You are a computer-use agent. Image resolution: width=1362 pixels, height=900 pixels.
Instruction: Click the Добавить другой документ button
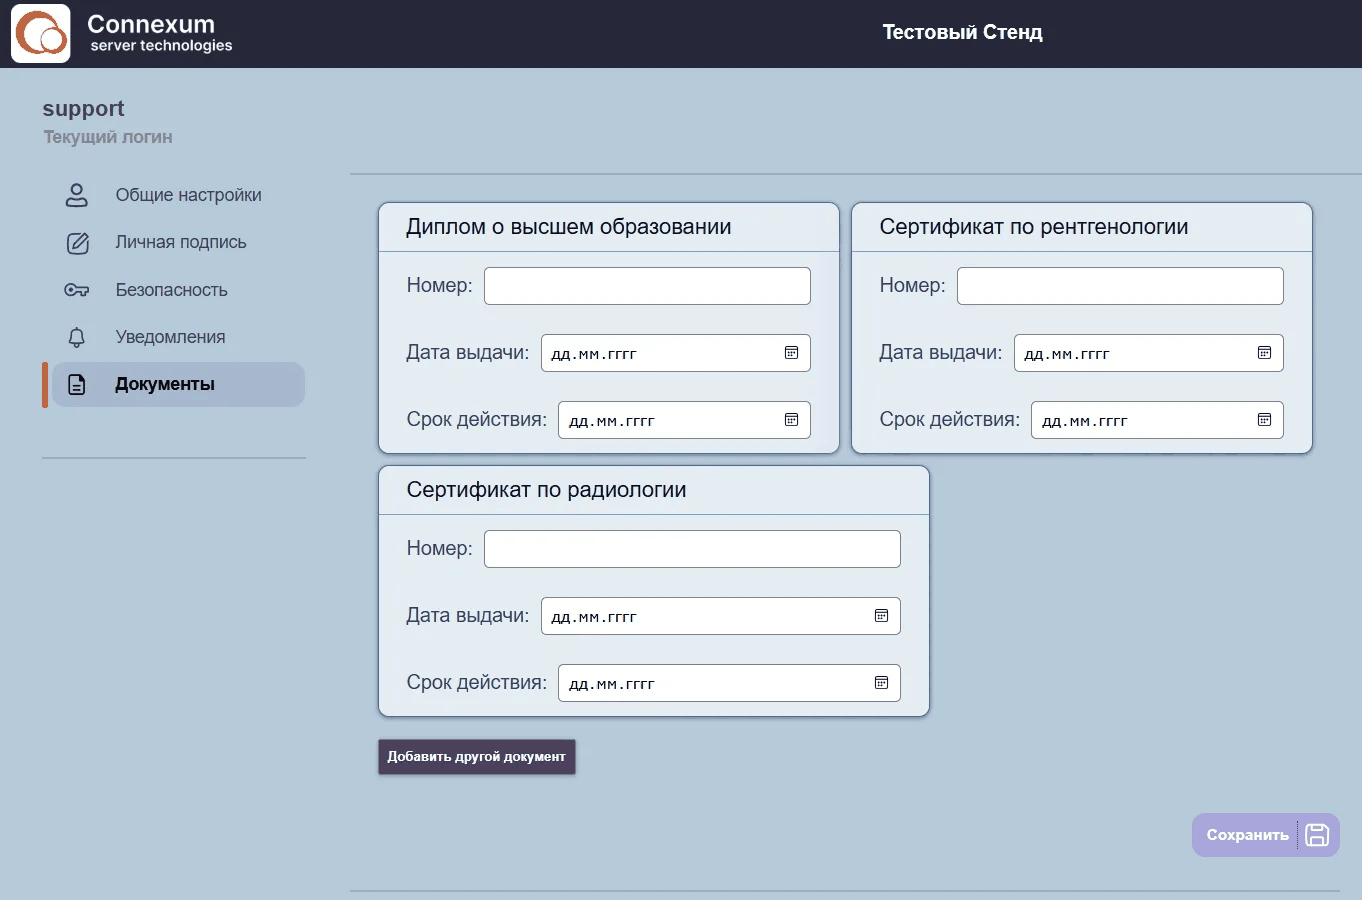click(477, 757)
